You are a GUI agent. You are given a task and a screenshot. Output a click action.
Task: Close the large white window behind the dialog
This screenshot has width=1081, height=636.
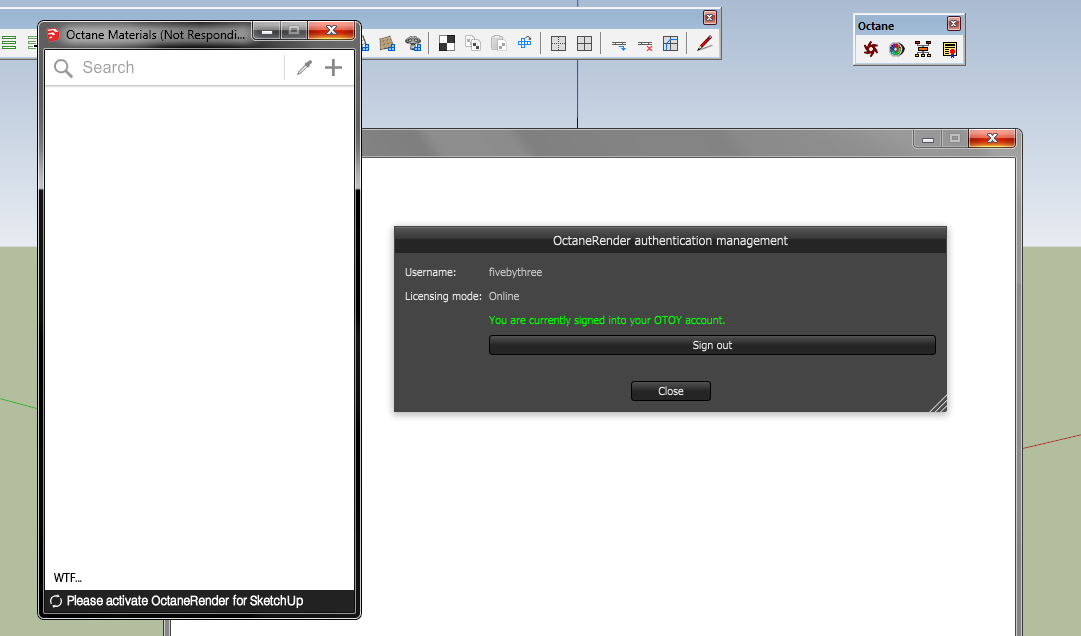click(x=992, y=139)
